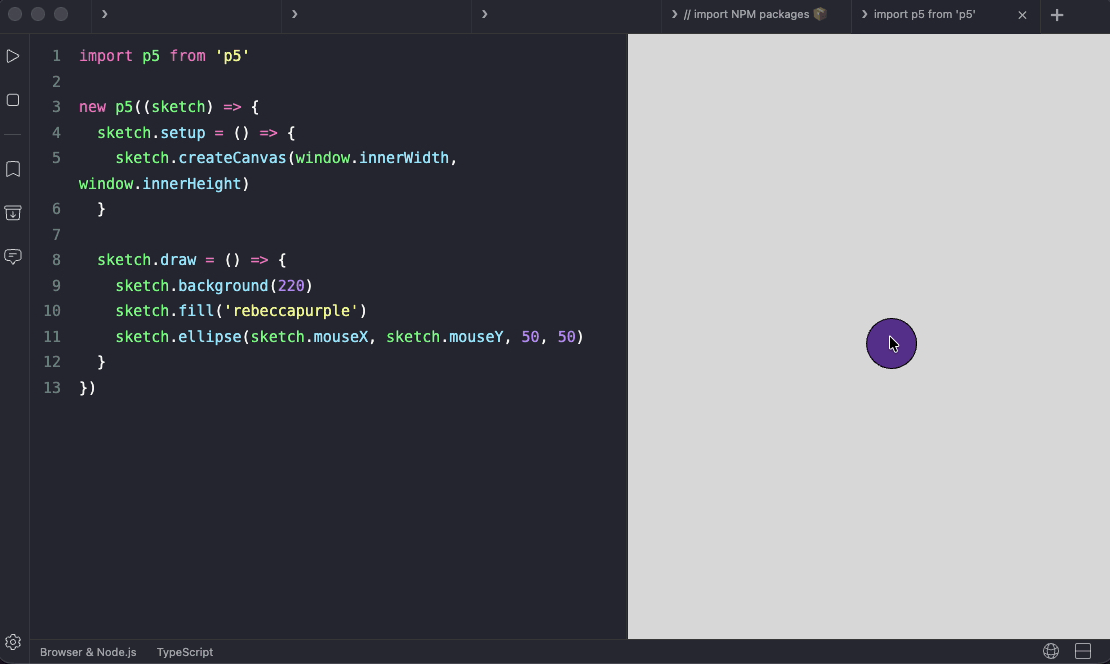Add a new tab with the plus icon
Viewport: 1110px width, 664px height.
pos(1057,15)
